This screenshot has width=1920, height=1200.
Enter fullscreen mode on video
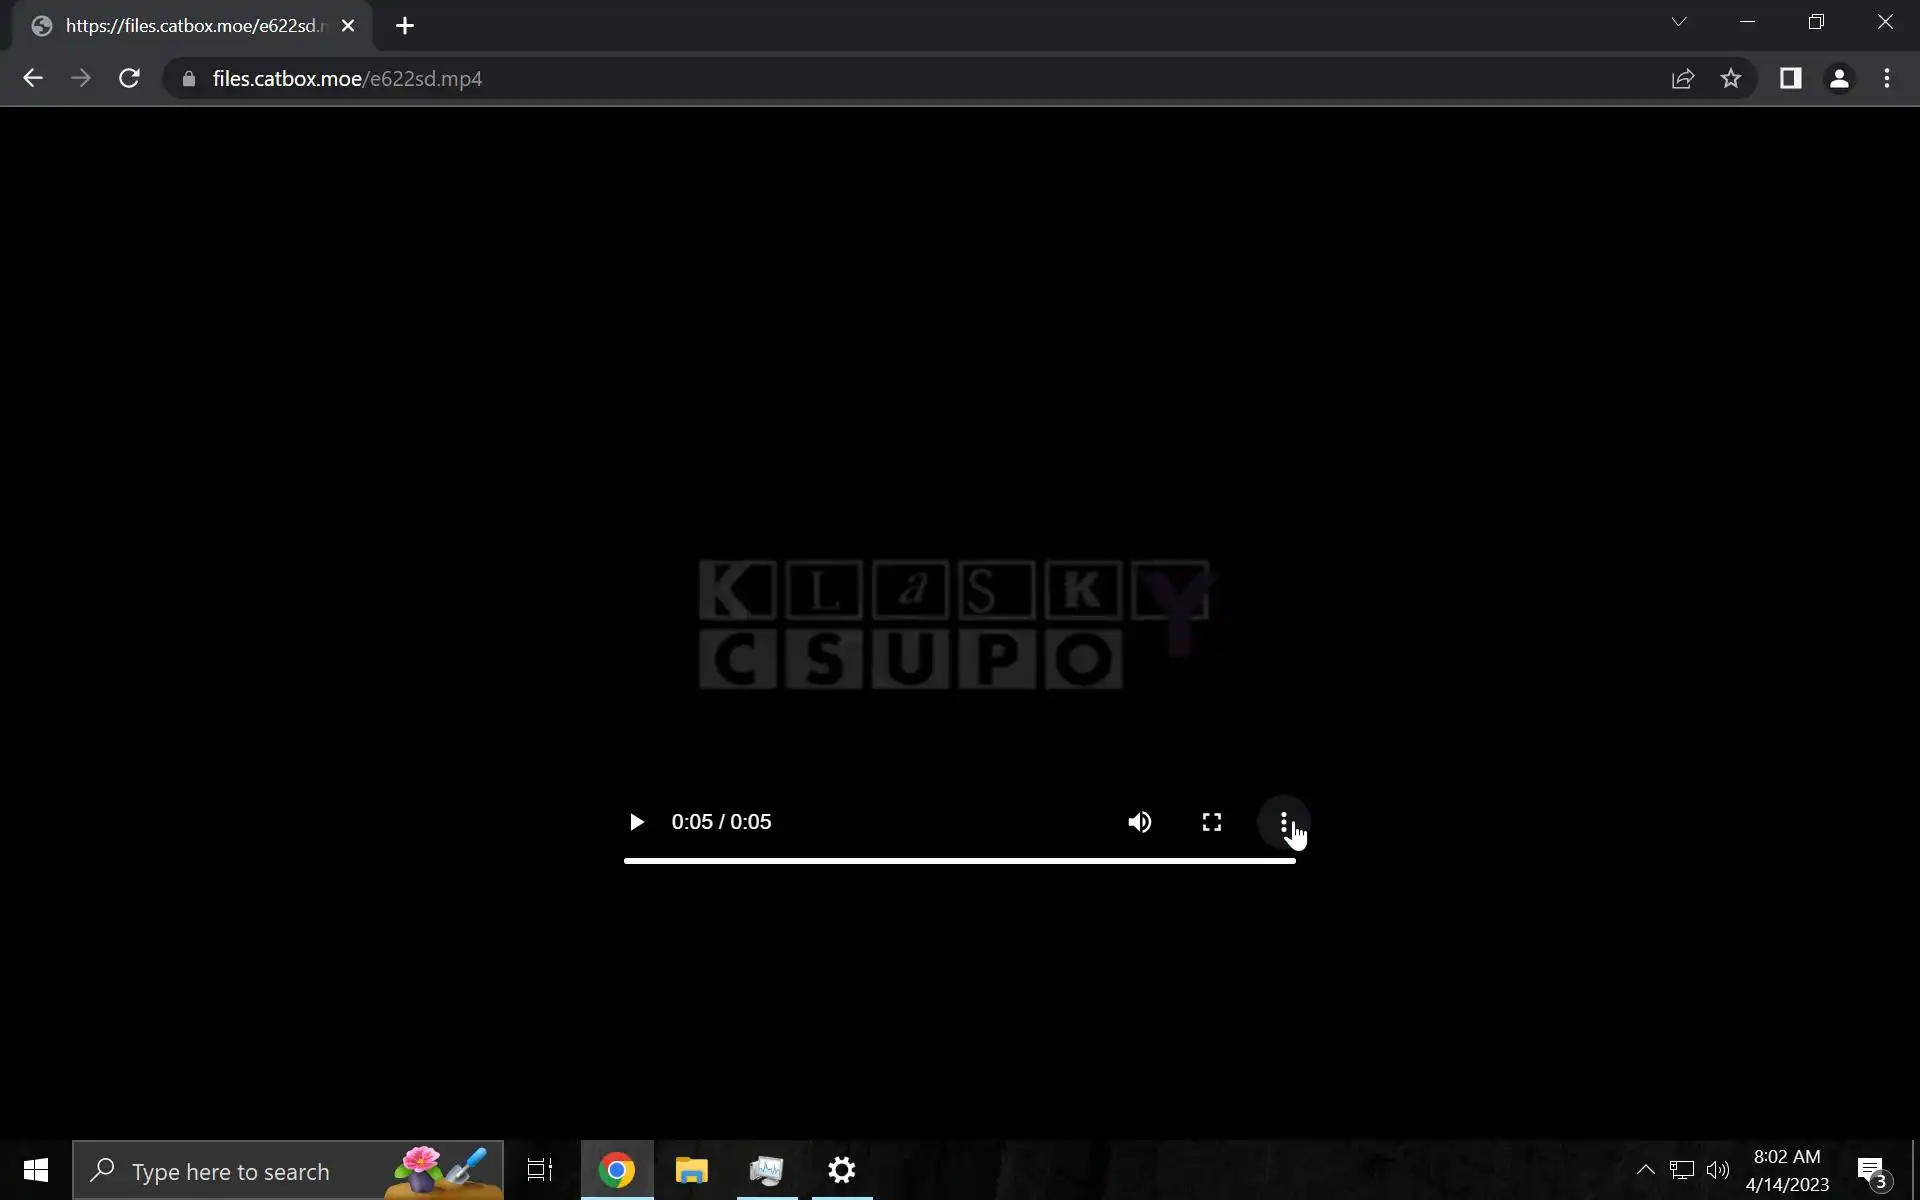tap(1211, 822)
